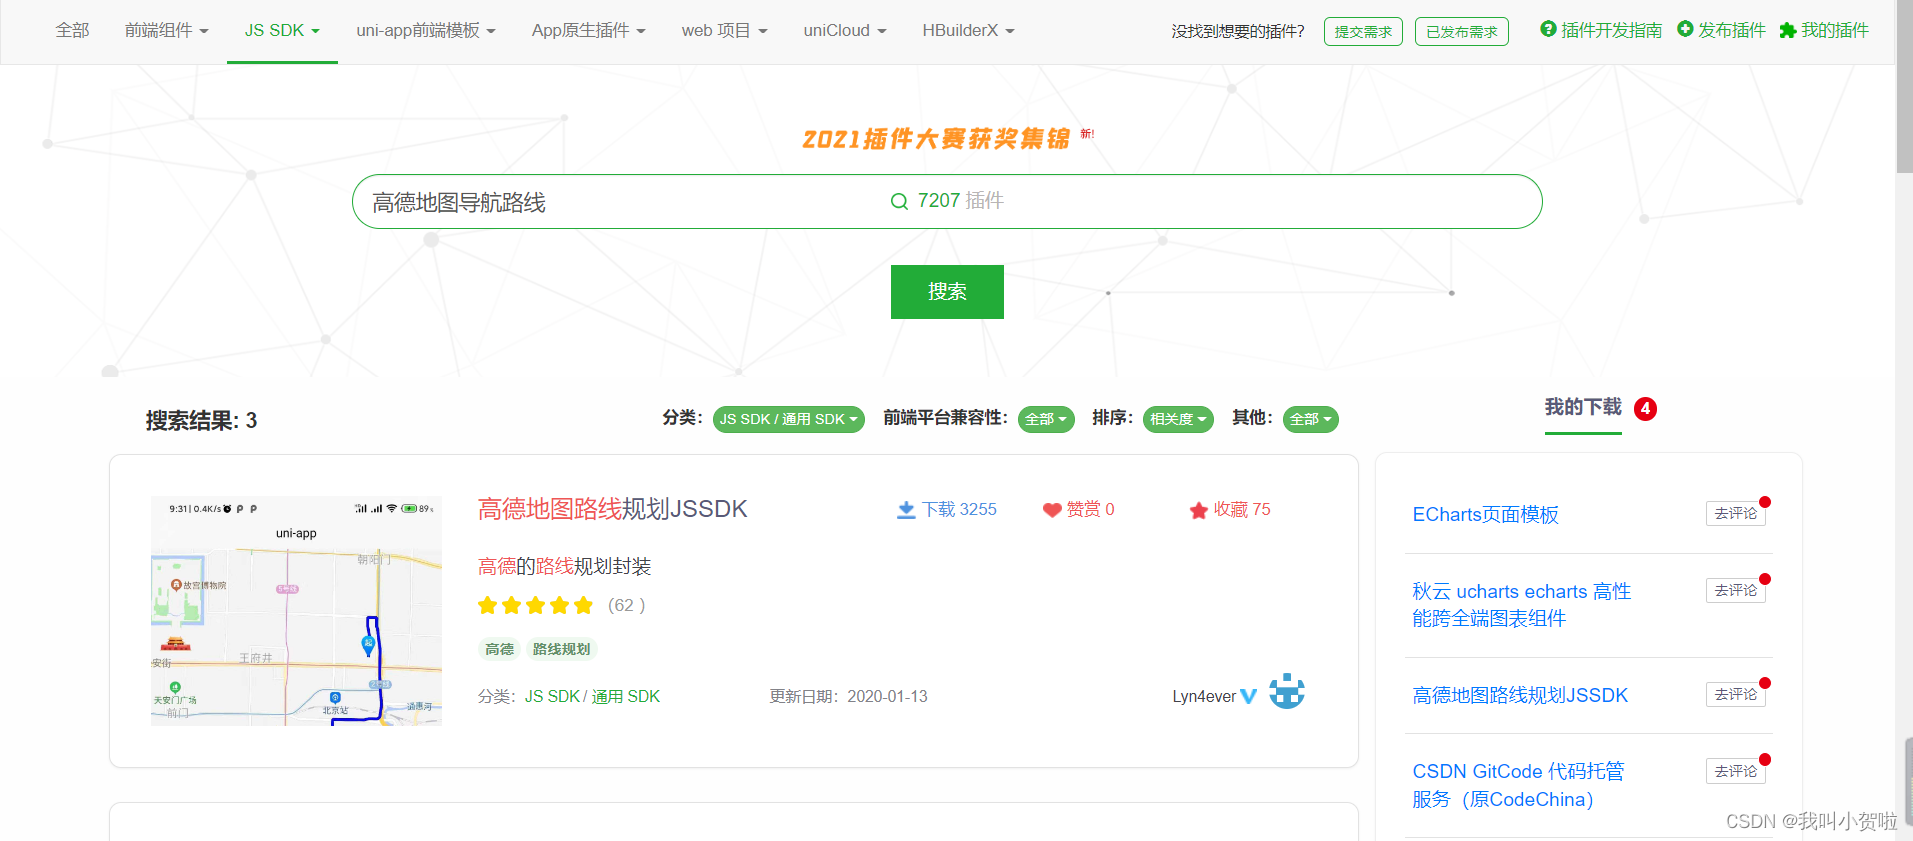Open 其他 全部 filter dropdown

click(1311, 419)
